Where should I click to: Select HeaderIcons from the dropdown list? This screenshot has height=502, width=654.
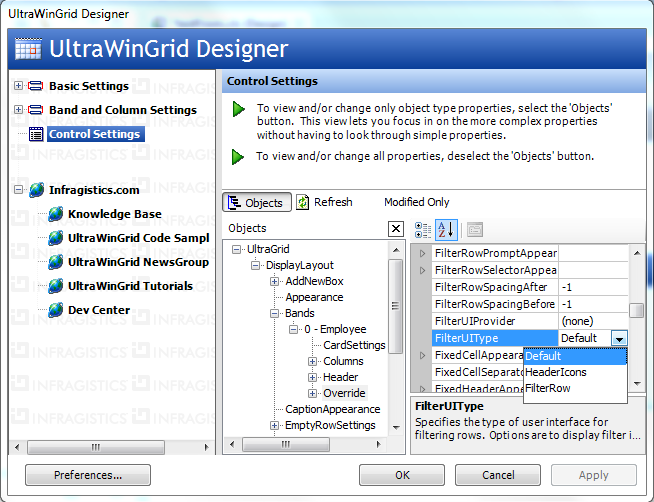coord(556,372)
